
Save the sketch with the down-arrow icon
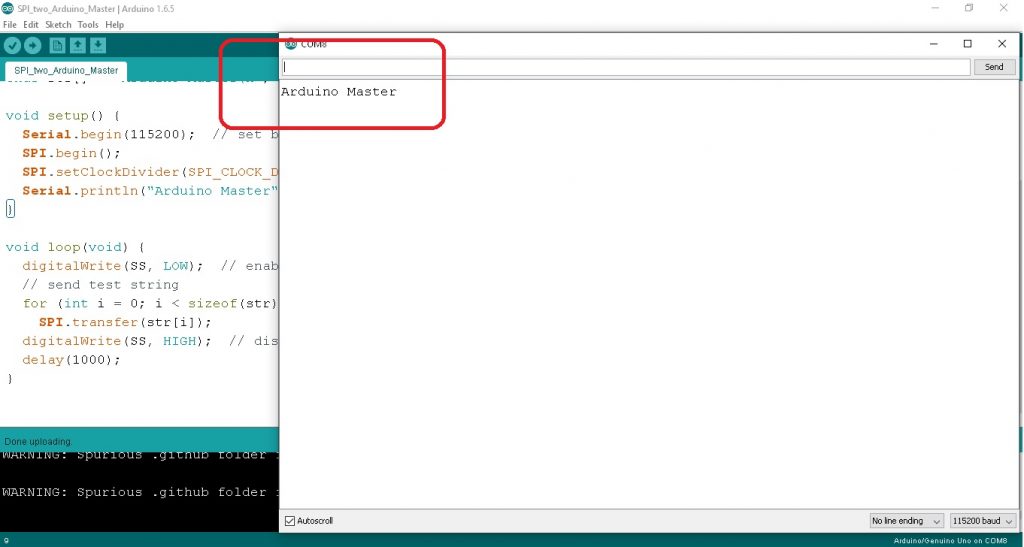[x=98, y=45]
